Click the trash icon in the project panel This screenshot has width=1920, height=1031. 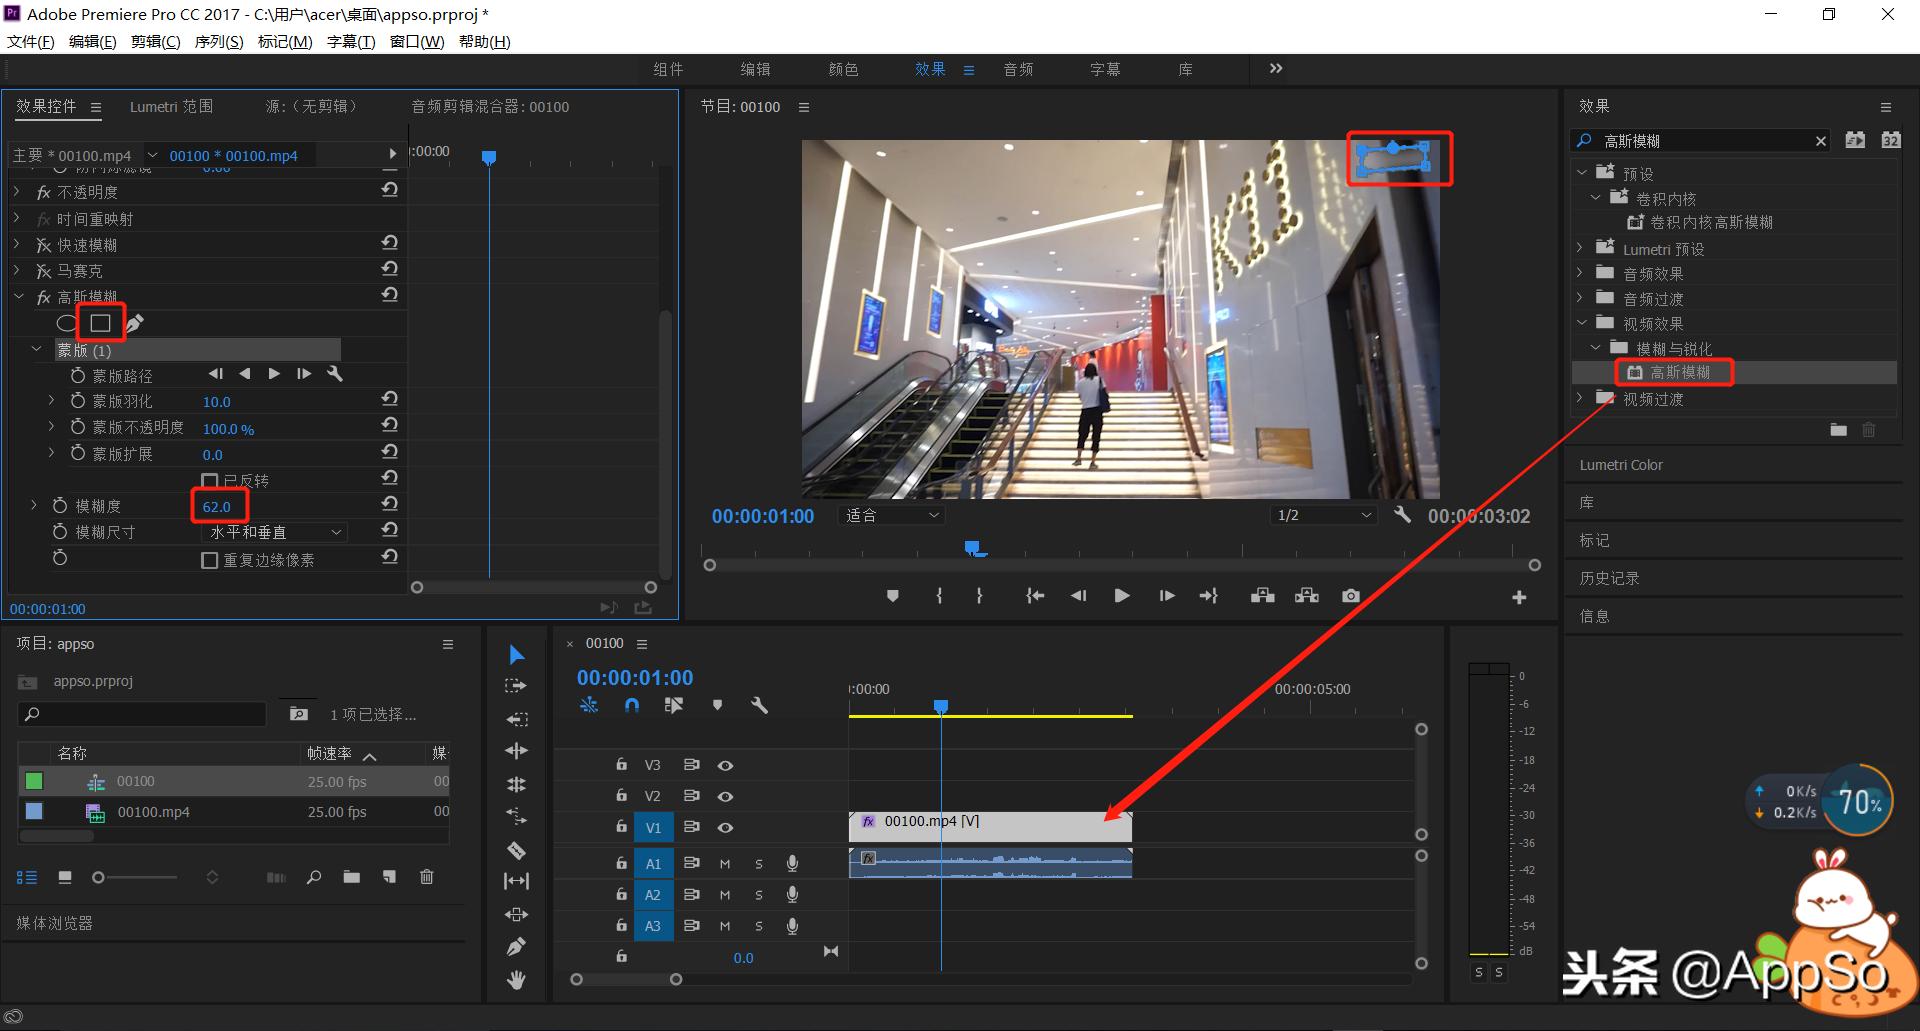coord(427,877)
